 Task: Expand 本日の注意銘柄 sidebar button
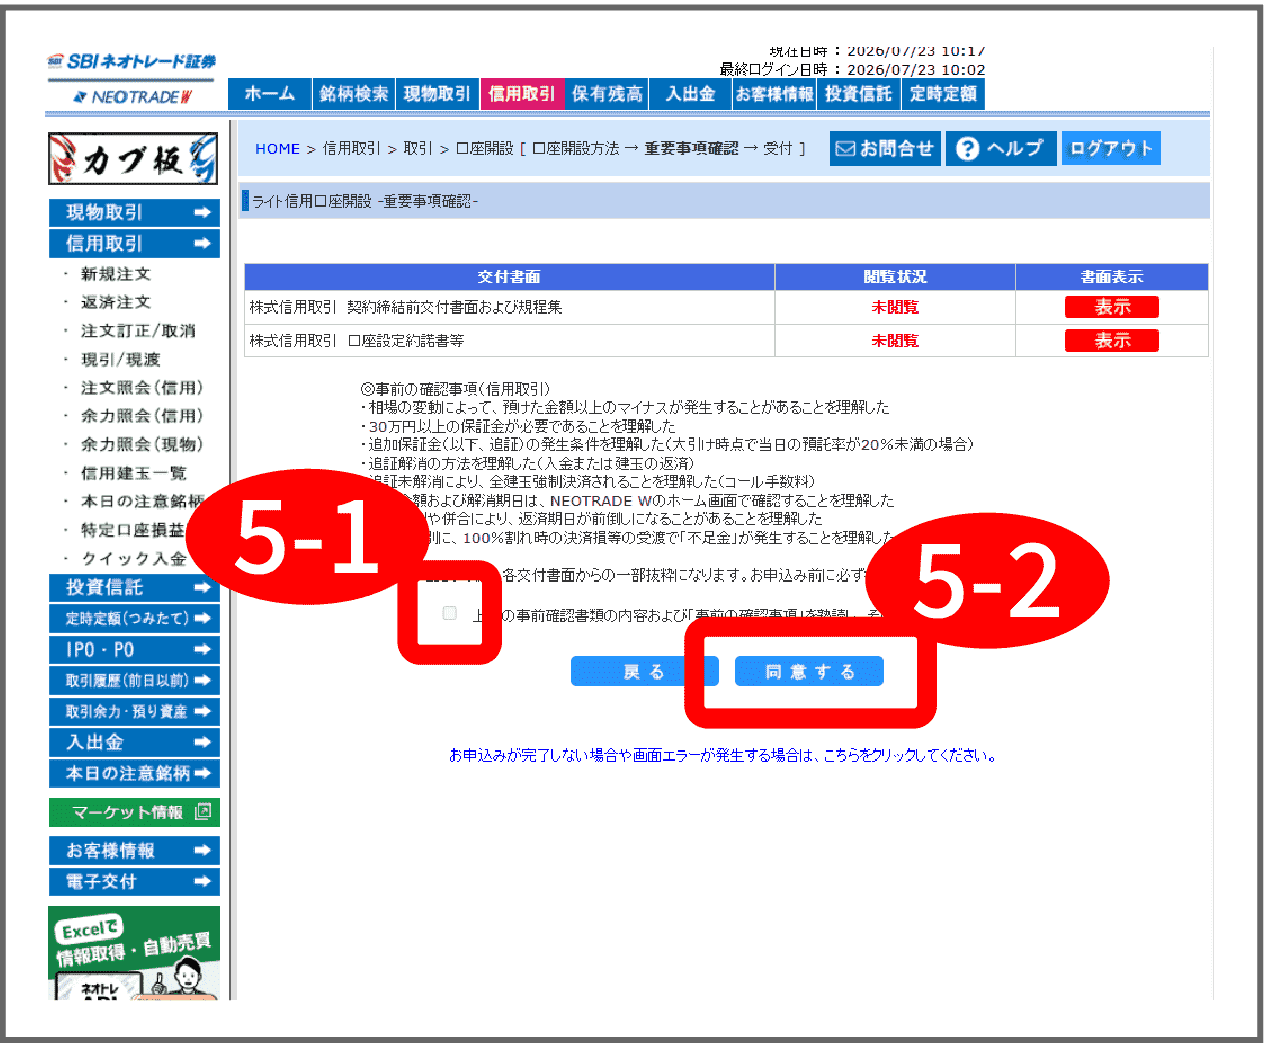coord(134,773)
